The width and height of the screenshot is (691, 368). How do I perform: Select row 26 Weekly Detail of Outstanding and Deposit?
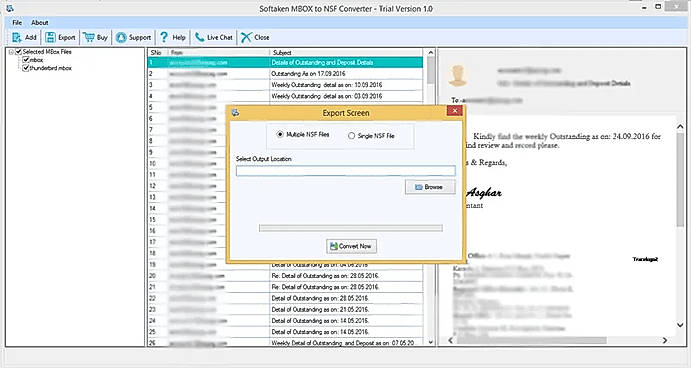tap(285, 342)
